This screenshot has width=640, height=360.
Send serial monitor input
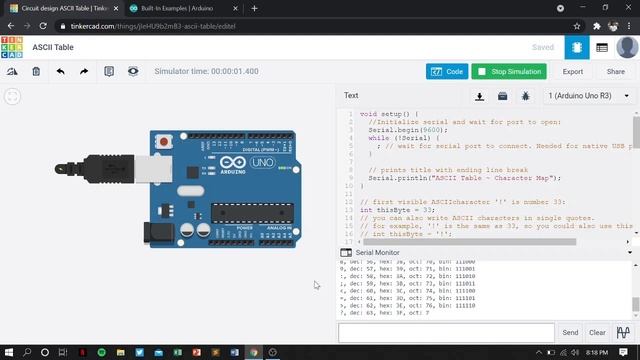coord(570,333)
